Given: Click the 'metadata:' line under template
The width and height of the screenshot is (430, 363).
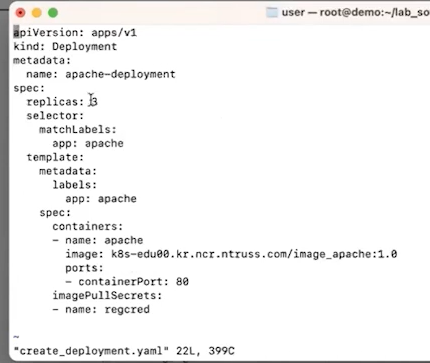Looking at the screenshot, I should click(68, 171).
